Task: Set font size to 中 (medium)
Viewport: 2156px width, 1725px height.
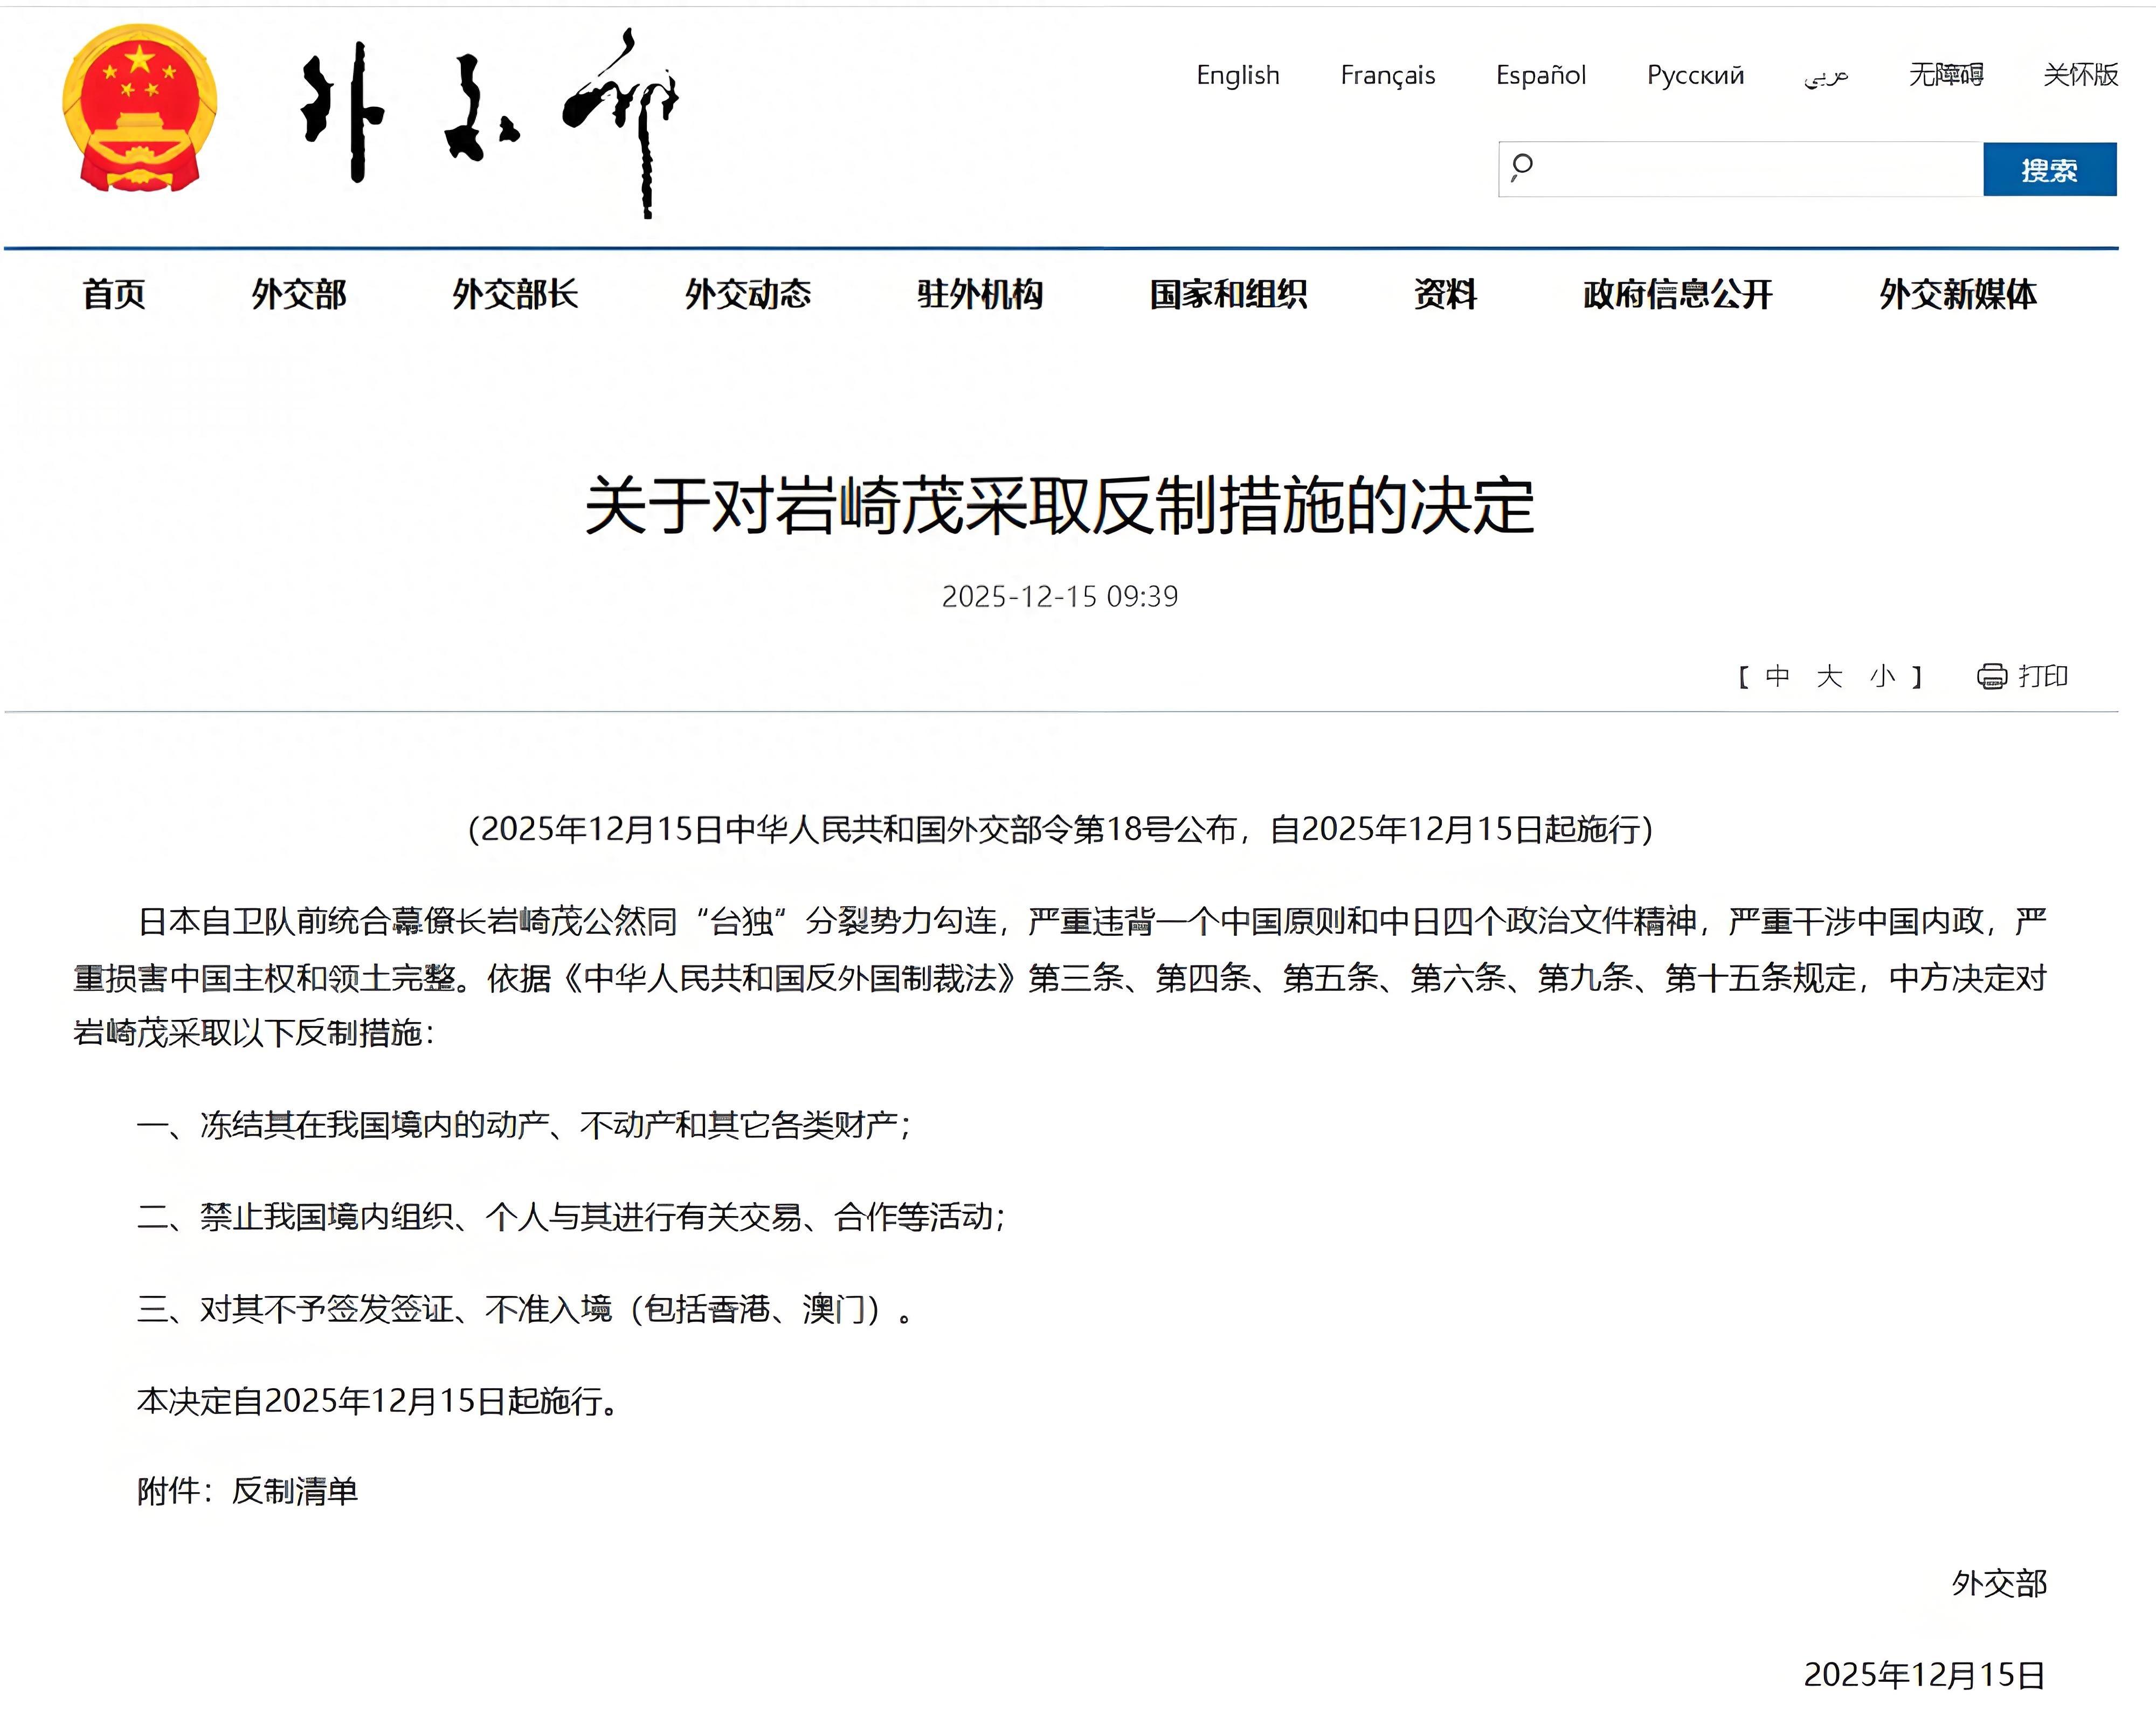Action: click(1777, 677)
